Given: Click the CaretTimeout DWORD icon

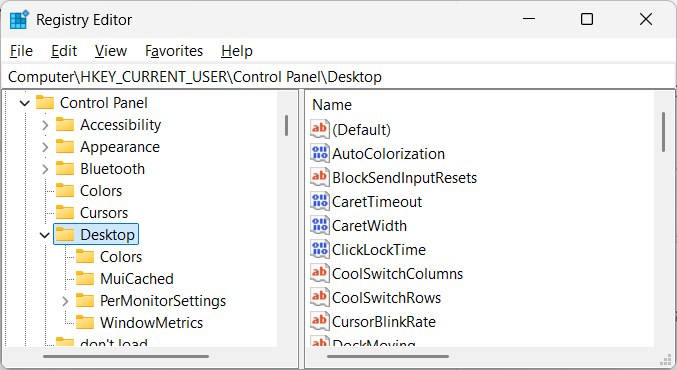Looking at the screenshot, I should (x=320, y=202).
